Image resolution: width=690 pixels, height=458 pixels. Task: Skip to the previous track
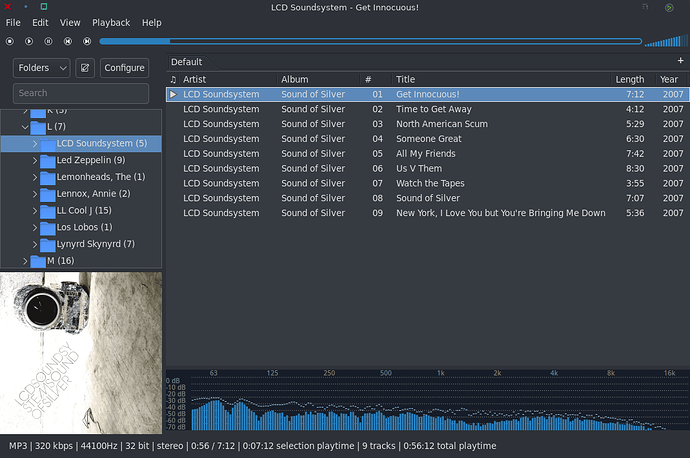click(68, 41)
